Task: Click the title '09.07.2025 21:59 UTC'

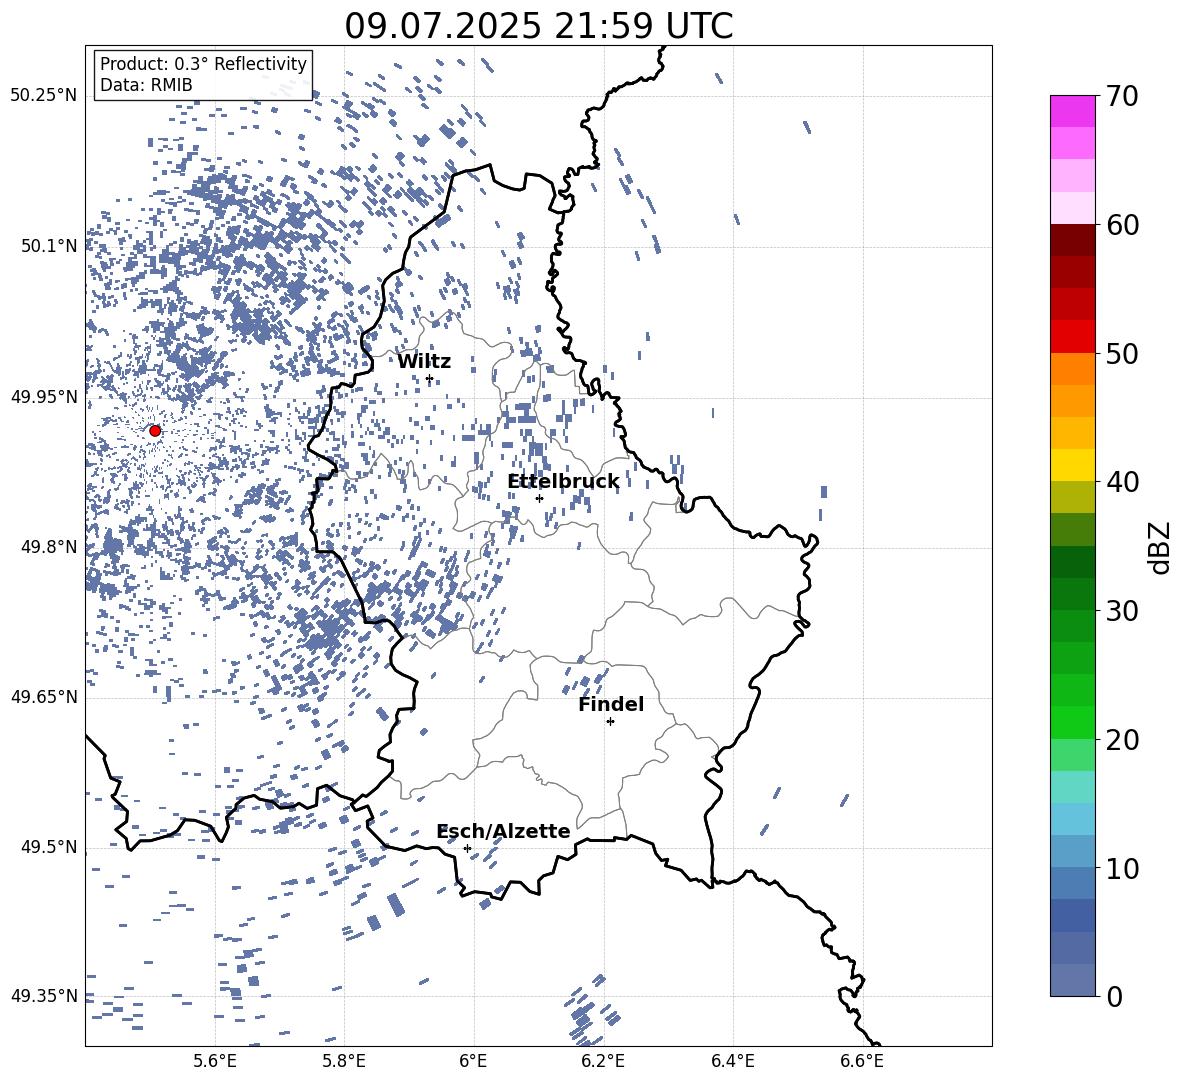Action: pos(538,26)
